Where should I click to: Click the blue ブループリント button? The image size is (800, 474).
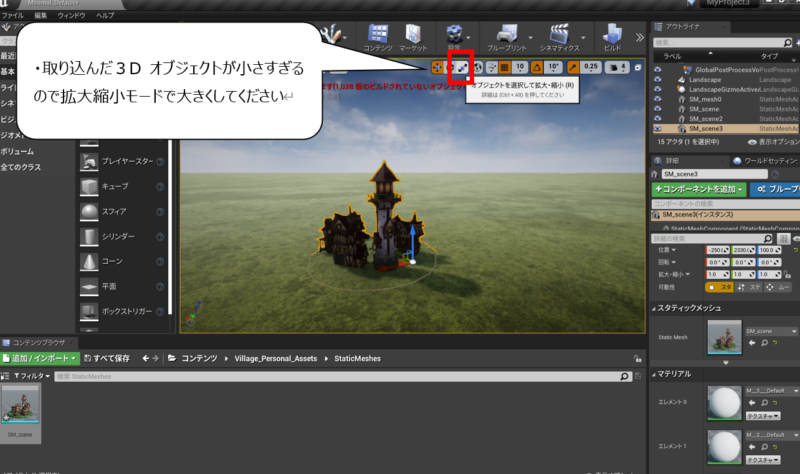pos(776,189)
